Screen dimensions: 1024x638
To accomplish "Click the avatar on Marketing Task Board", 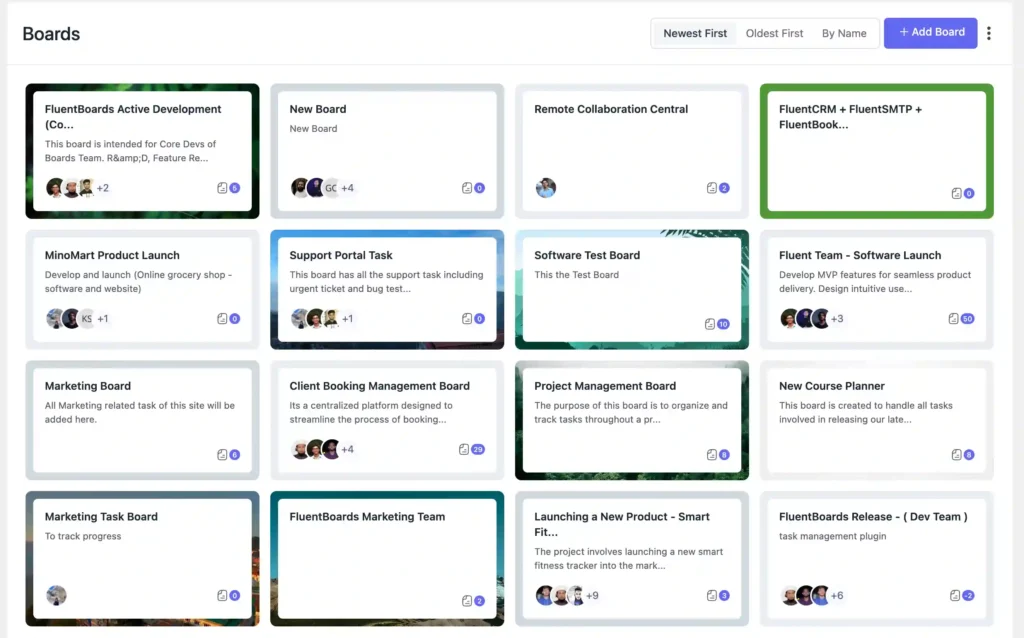I will coord(56,594).
